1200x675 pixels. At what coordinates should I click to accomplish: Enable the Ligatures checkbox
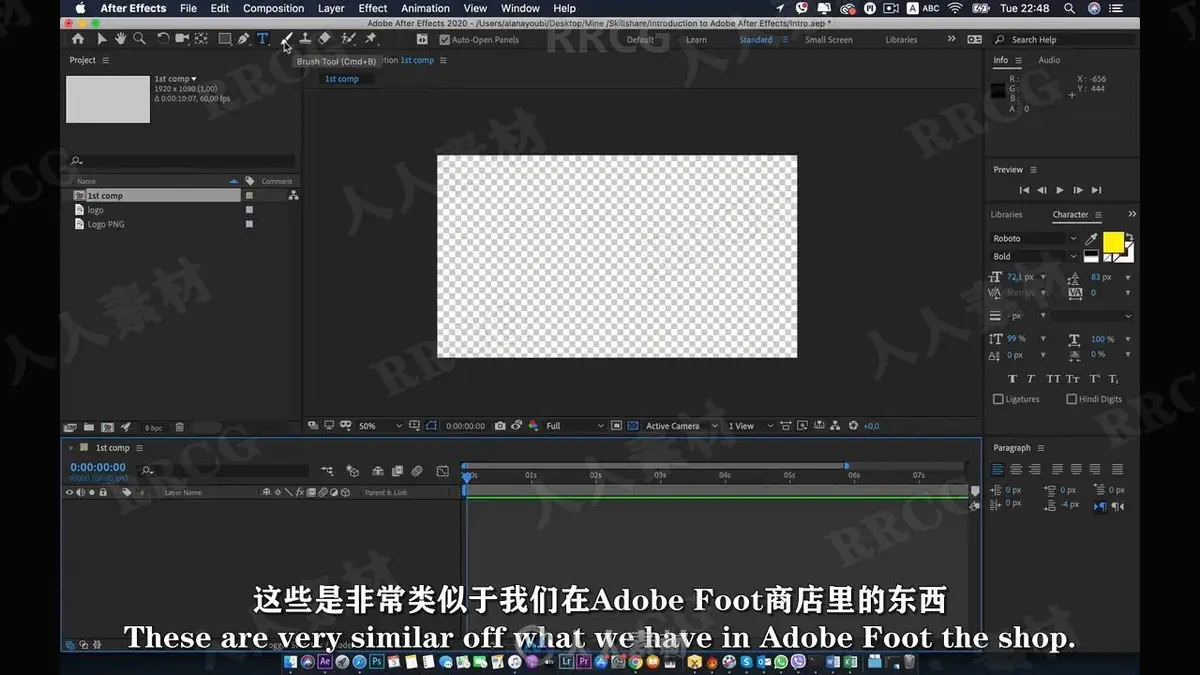[x=998, y=399]
